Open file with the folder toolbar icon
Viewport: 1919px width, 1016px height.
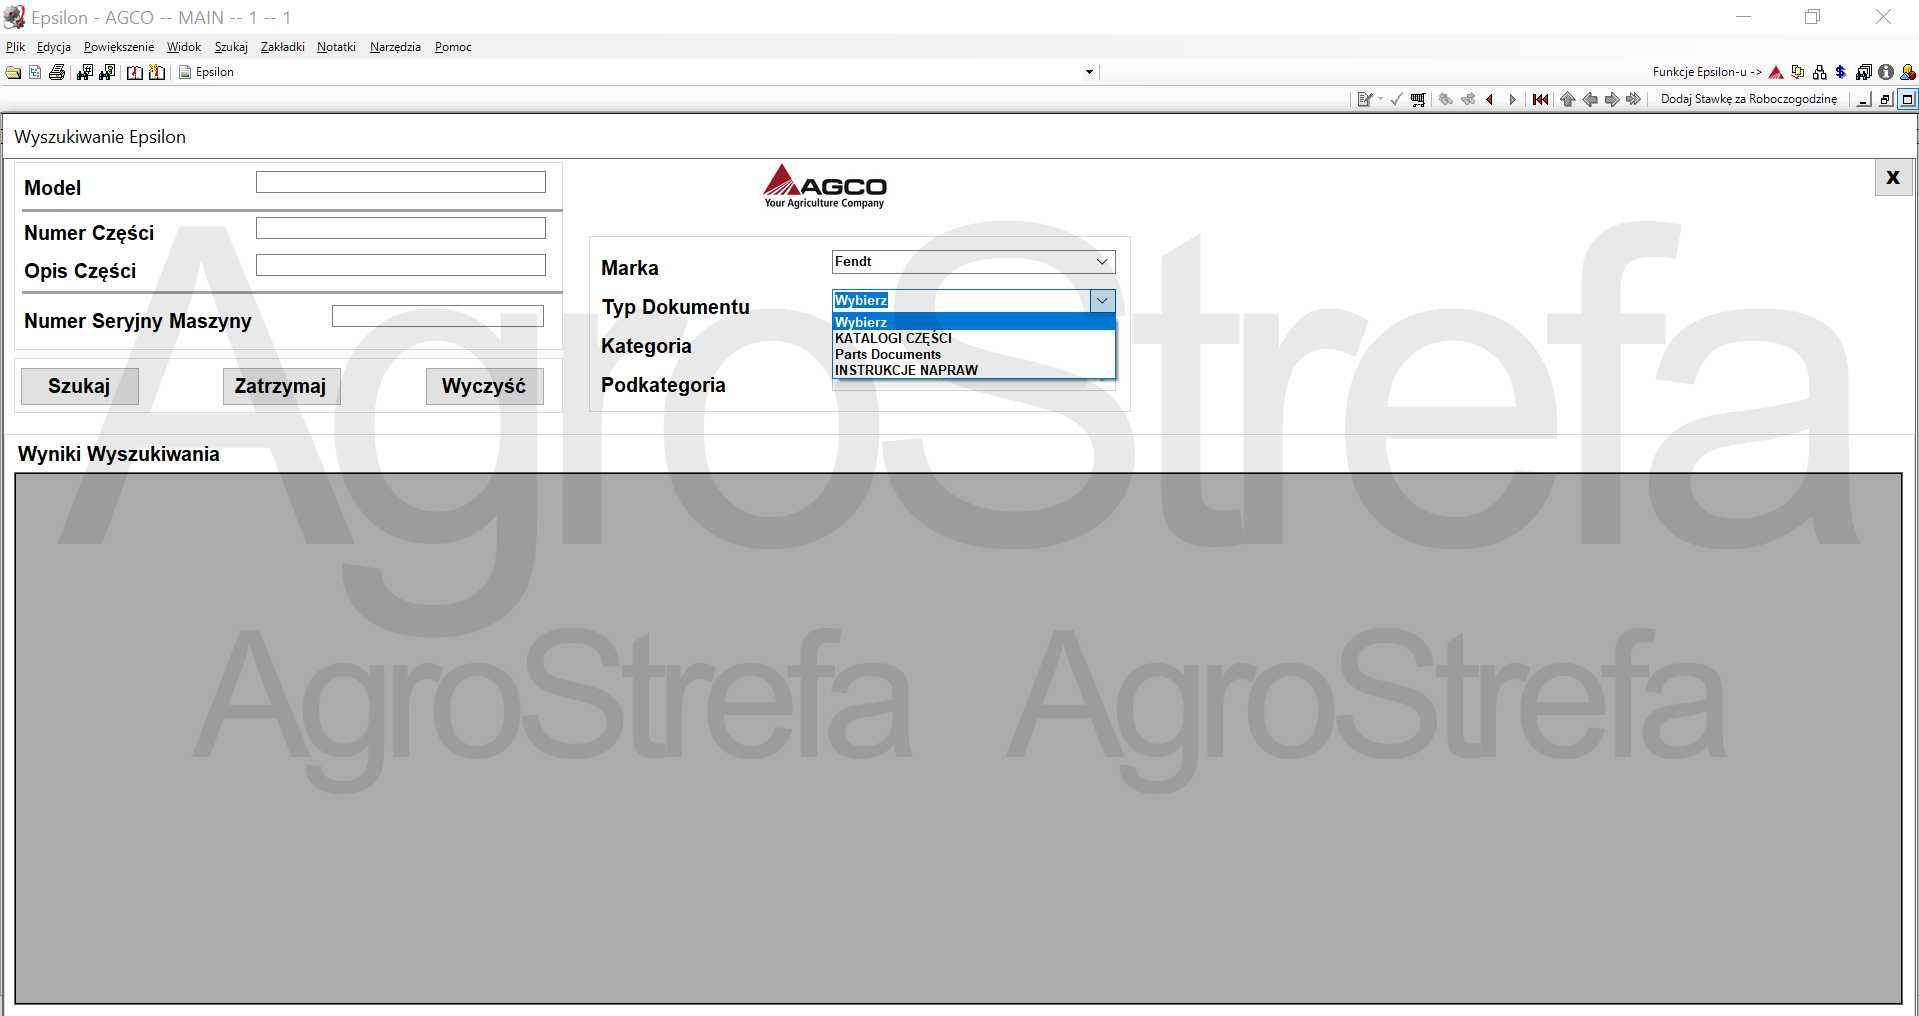click(13, 72)
